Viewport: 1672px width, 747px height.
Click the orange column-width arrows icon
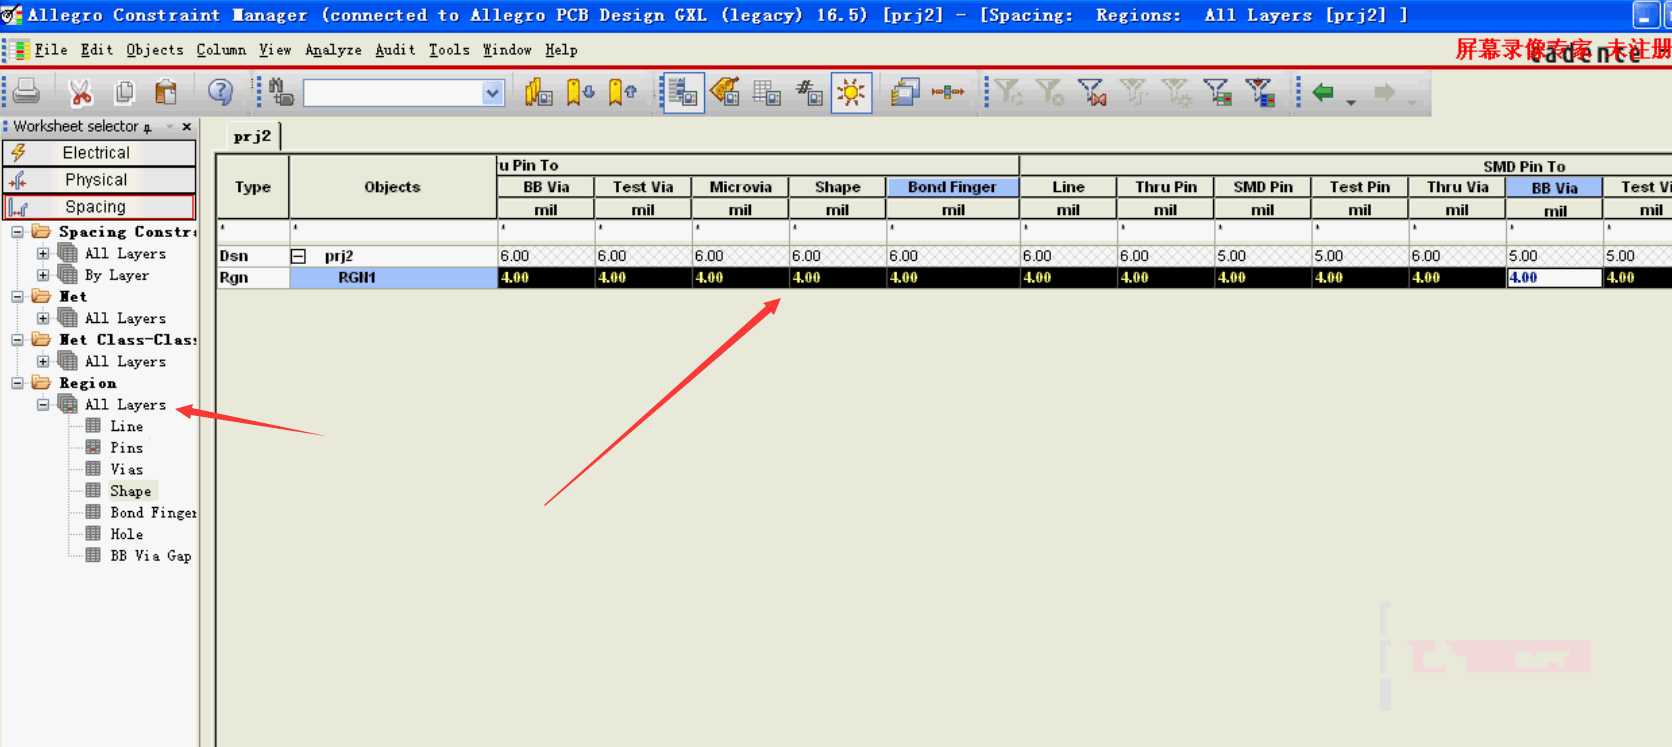pos(948,93)
